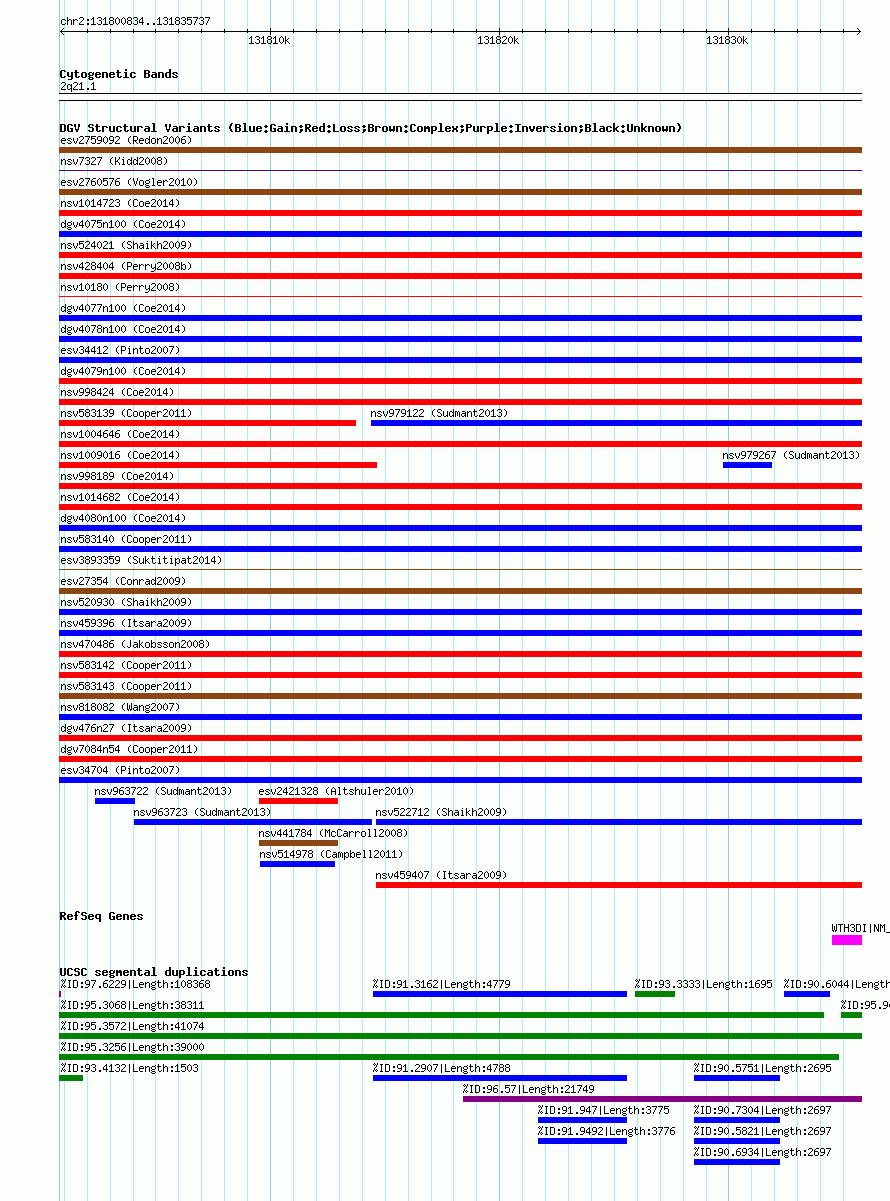Open UCSC segmental duplications track title

click(x=154, y=972)
